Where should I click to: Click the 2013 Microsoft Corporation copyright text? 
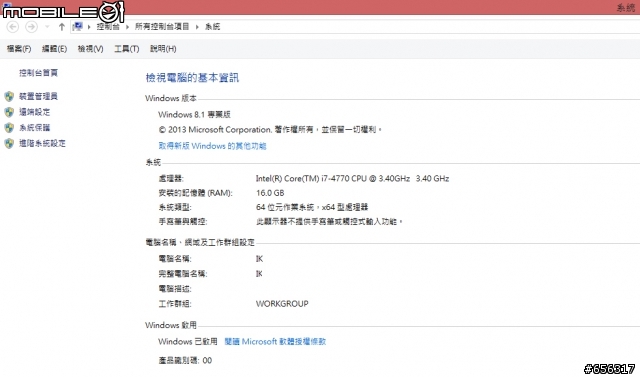click(270, 130)
